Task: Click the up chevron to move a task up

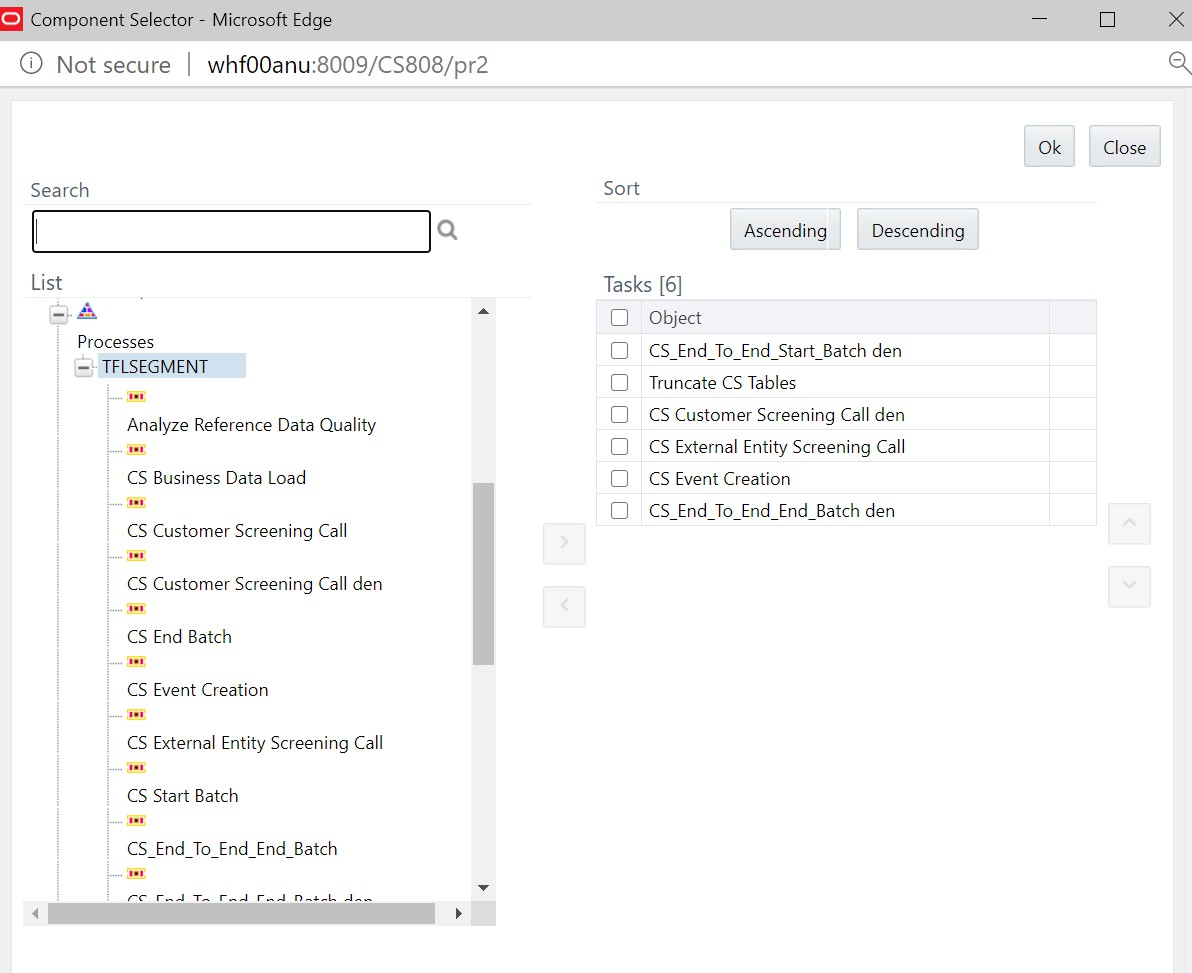Action: coord(1129,523)
